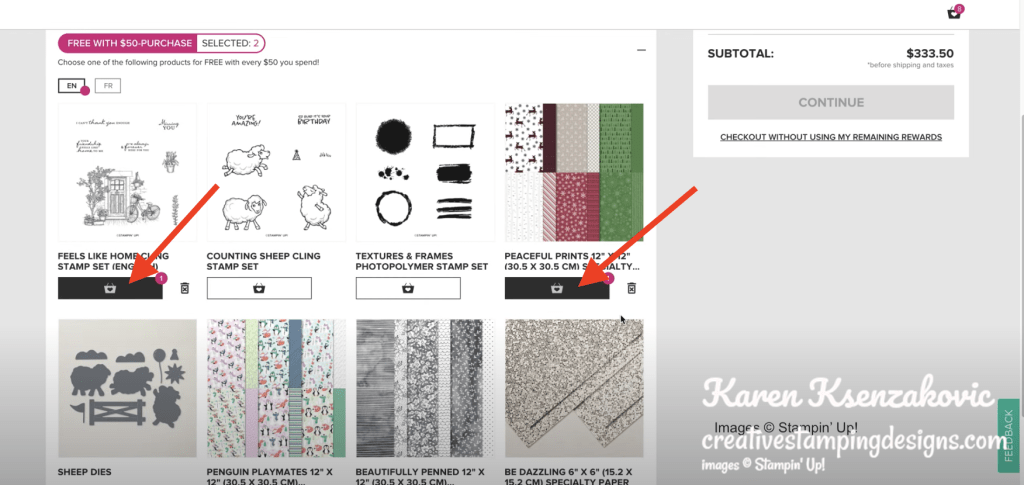Click the Continue button
1024x485 pixels.
[831, 102]
